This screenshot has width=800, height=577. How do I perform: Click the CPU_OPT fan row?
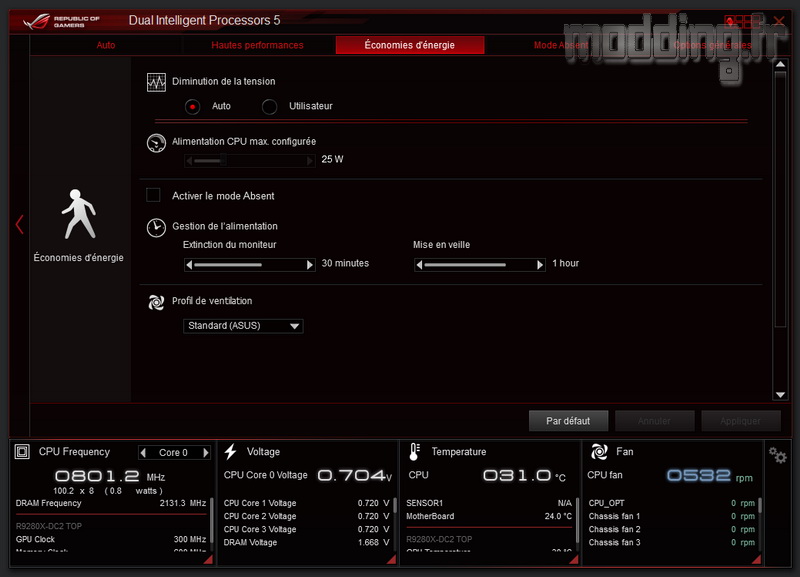(671, 503)
